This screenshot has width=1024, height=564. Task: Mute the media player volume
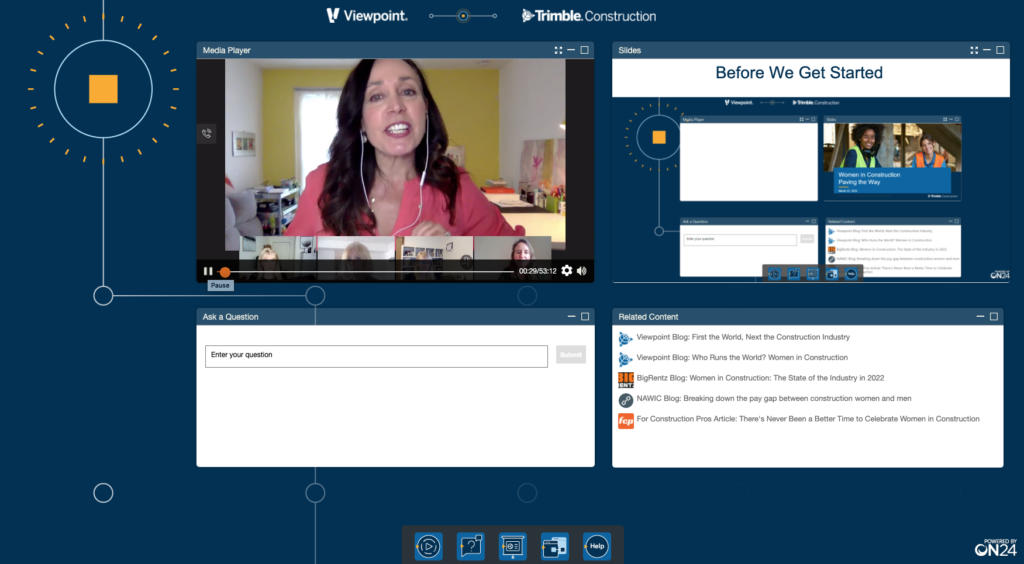[x=582, y=270]
